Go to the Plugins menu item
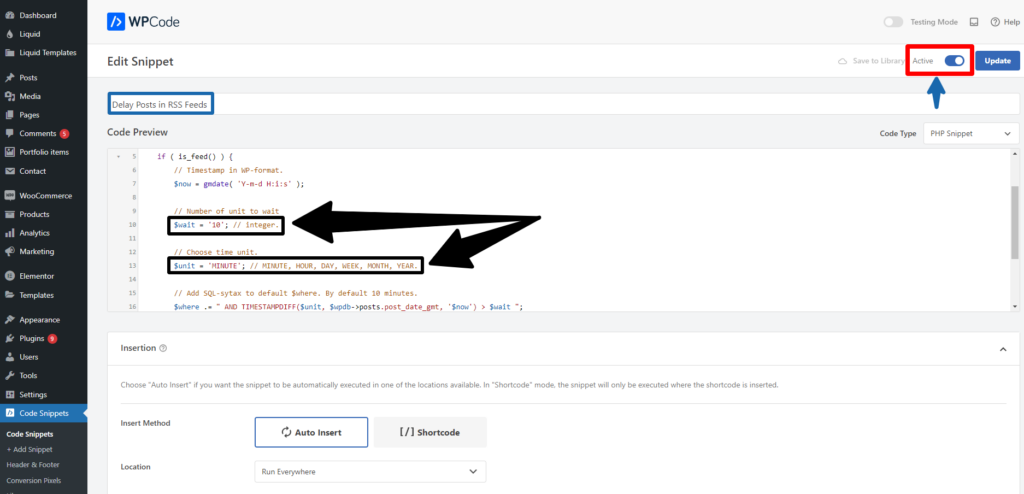 pos(32,338)
